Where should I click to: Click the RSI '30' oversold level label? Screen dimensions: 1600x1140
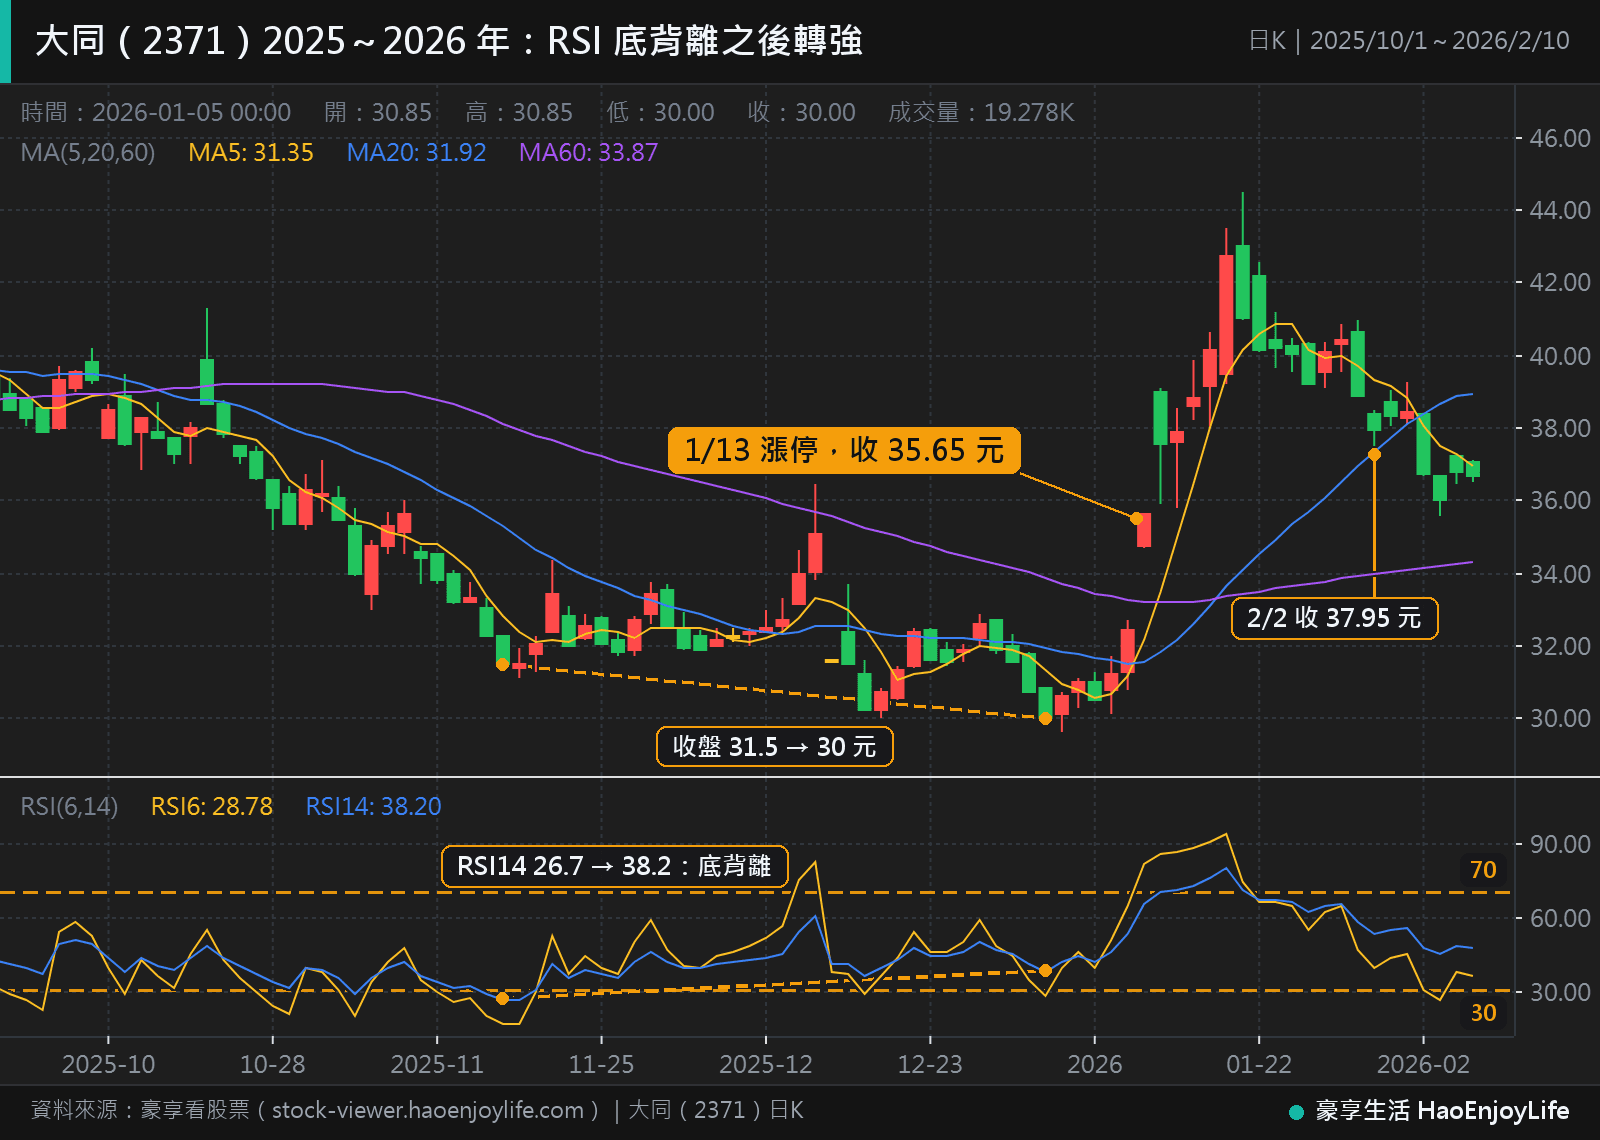click(x=1483, y=1013)
